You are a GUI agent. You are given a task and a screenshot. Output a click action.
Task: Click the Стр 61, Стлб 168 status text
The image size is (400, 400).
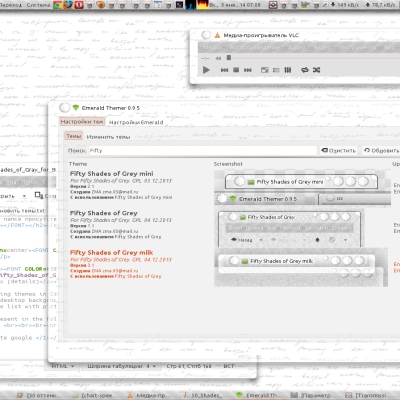click(189, 366)
